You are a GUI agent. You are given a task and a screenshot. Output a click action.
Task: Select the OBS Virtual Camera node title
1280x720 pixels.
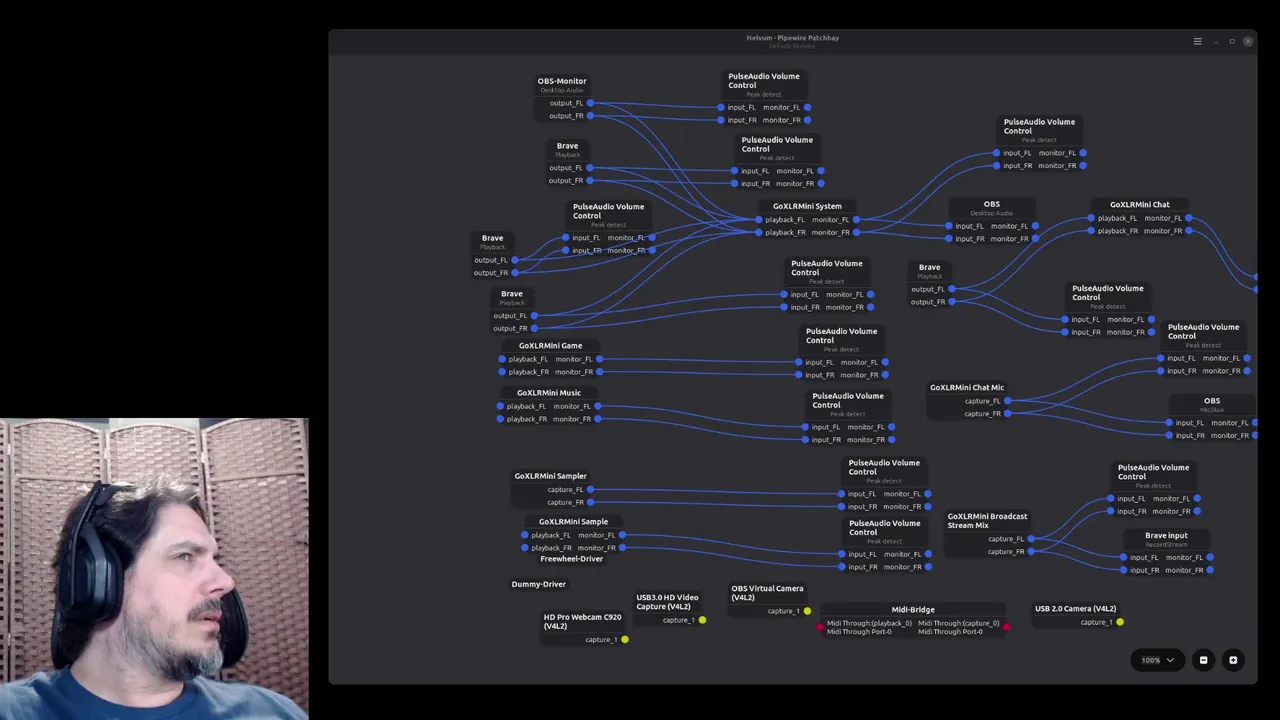[x=767, y=593]
